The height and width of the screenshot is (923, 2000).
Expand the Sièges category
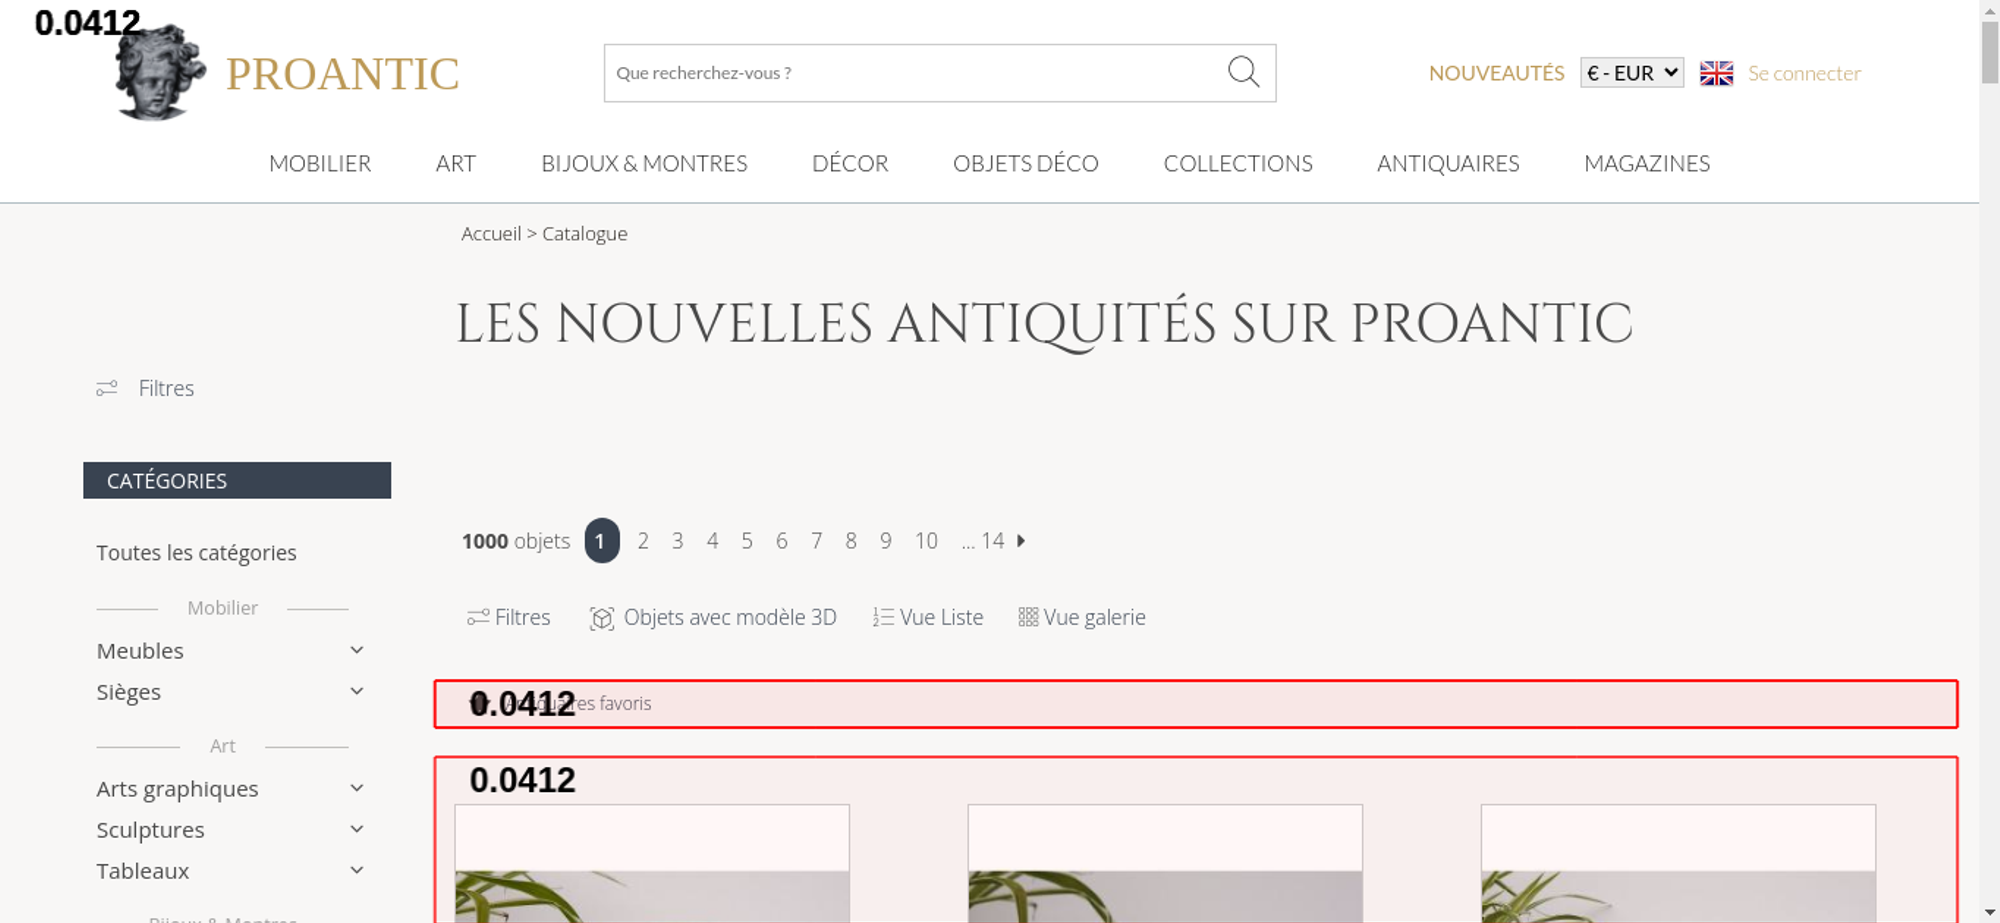[x=357, y=691]
